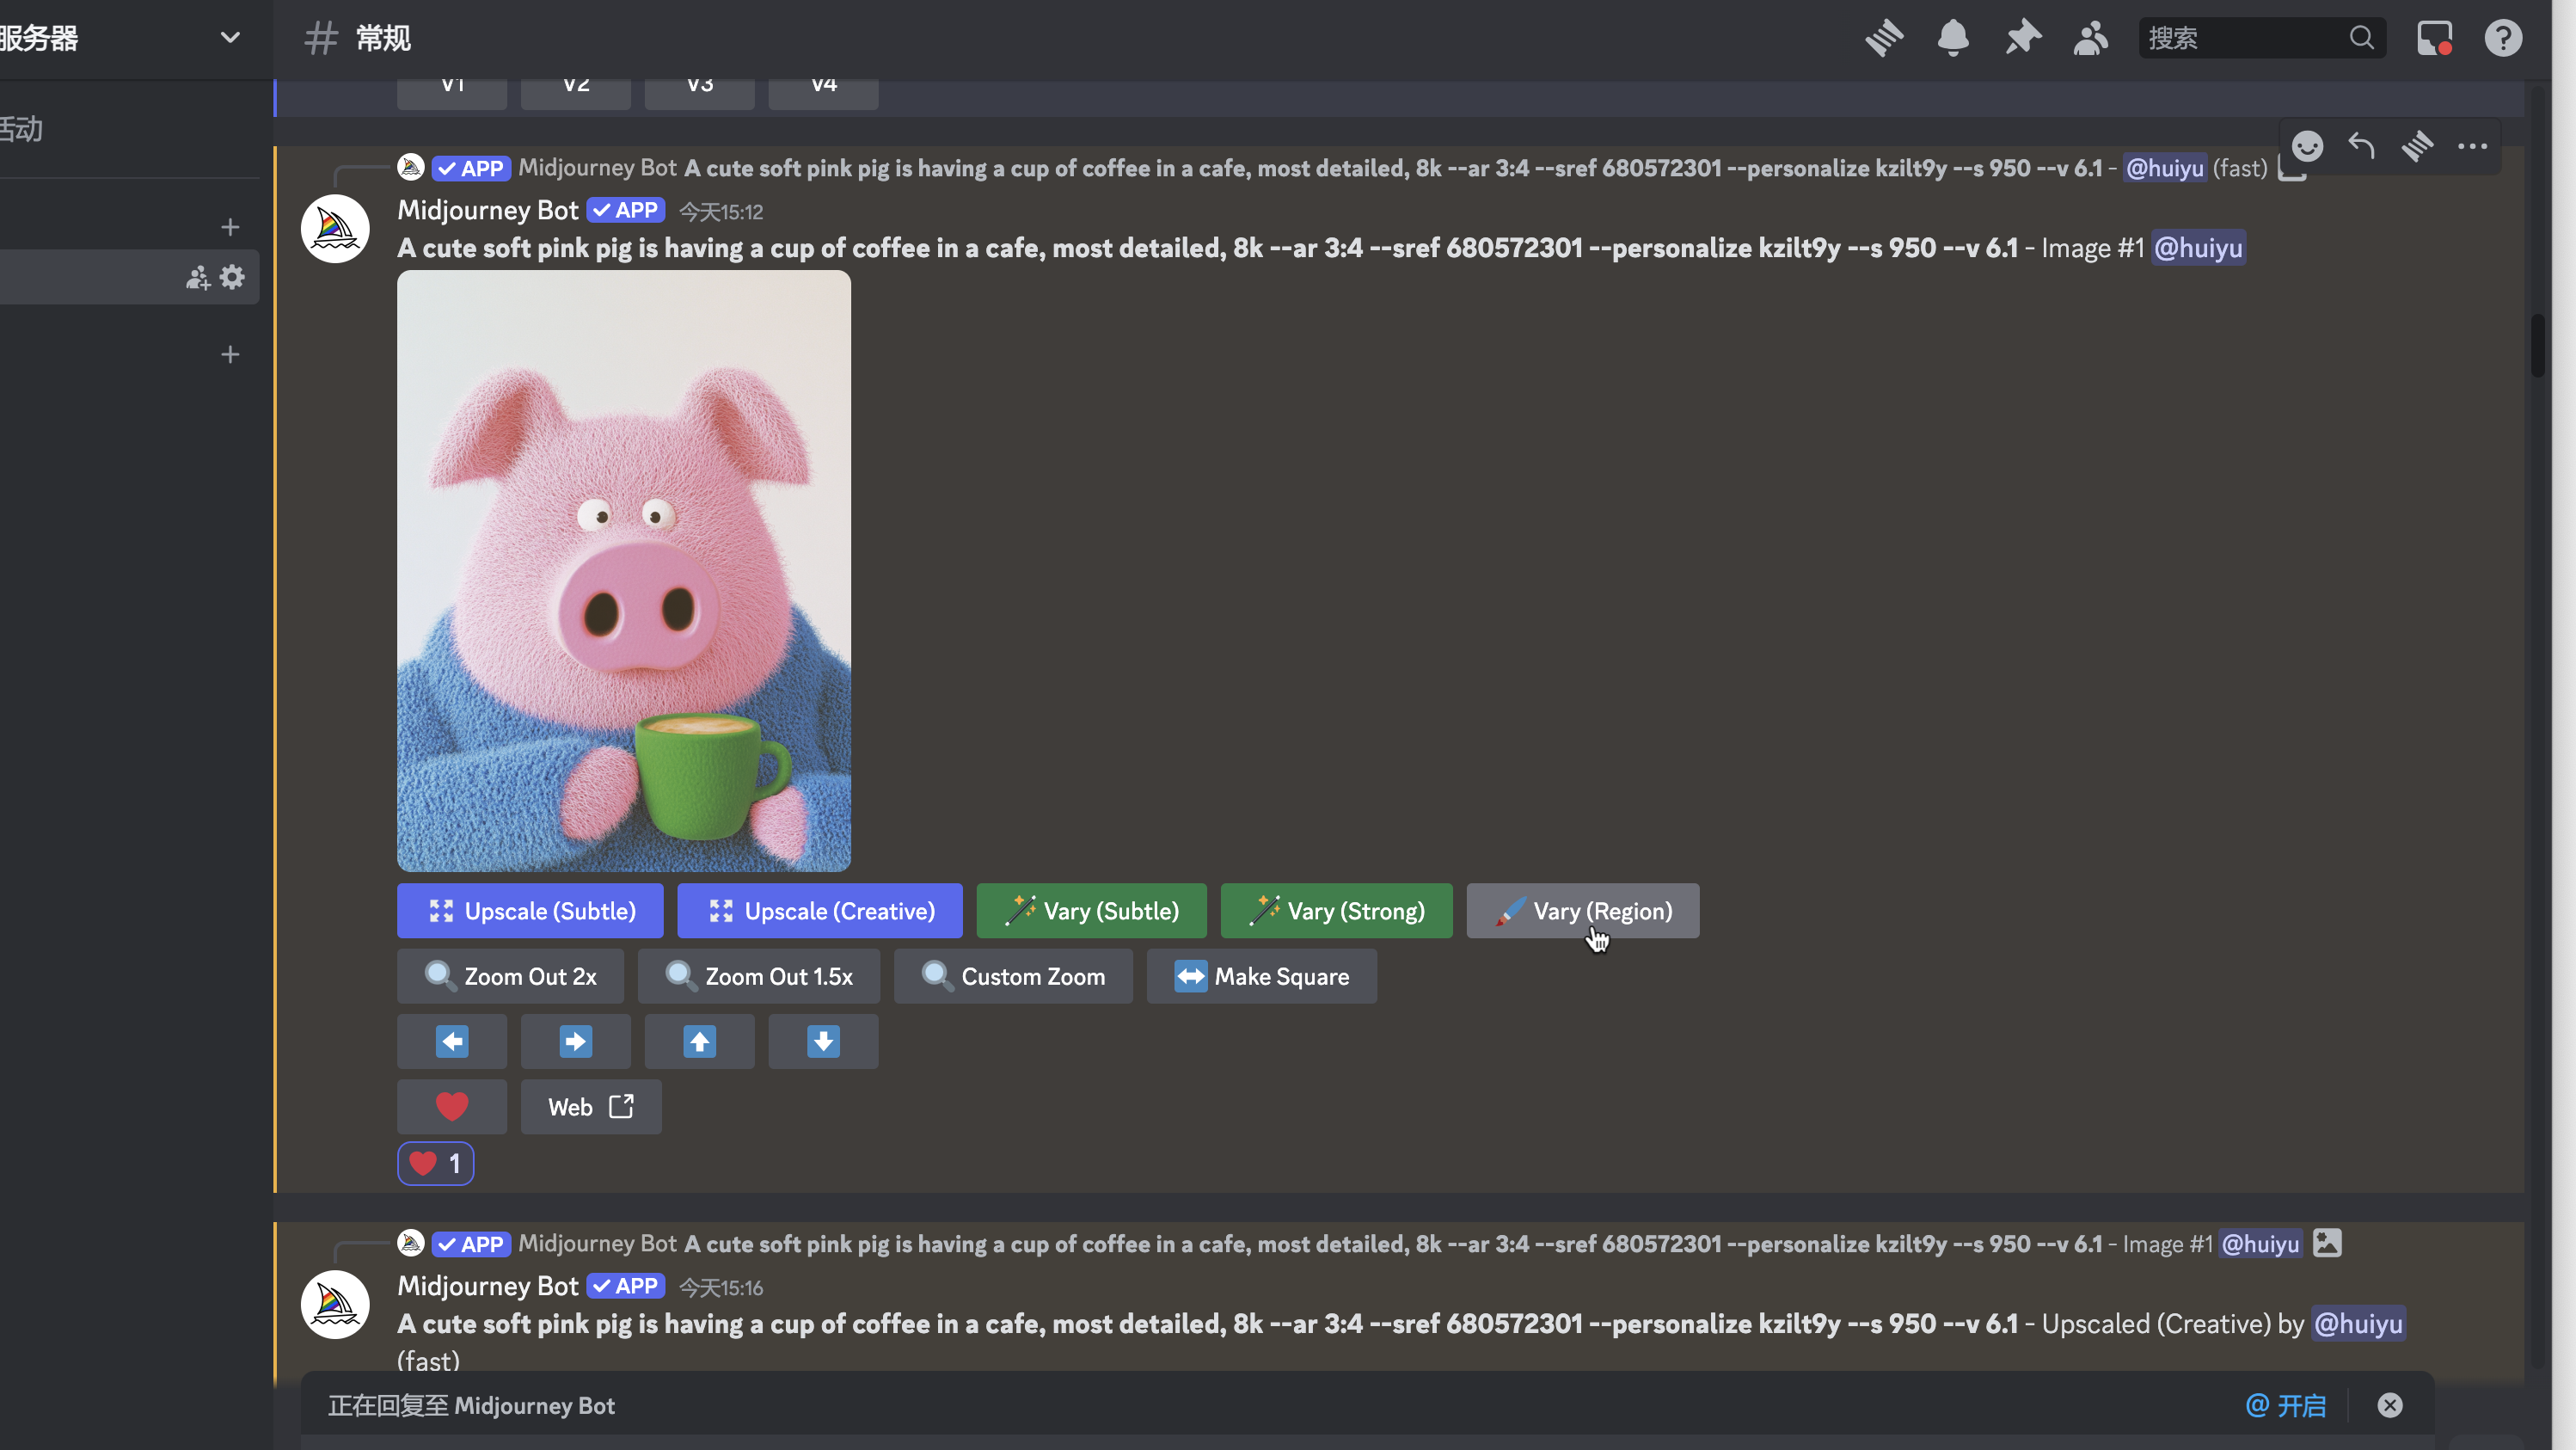This screenshot has width=2576, height=1450.
Task: Show pinned messages with pin icon
Action: pos(2022,38)
